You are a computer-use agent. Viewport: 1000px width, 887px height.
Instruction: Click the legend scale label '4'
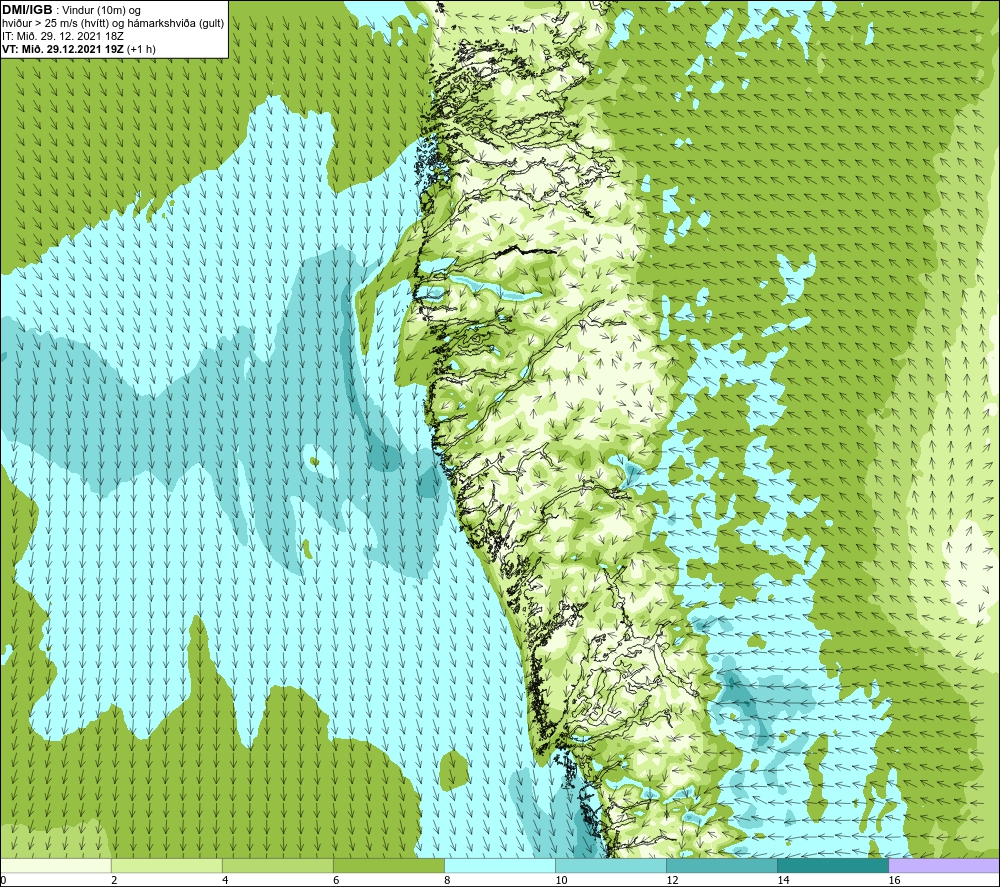pyautogui.click(x=225, y=880)
